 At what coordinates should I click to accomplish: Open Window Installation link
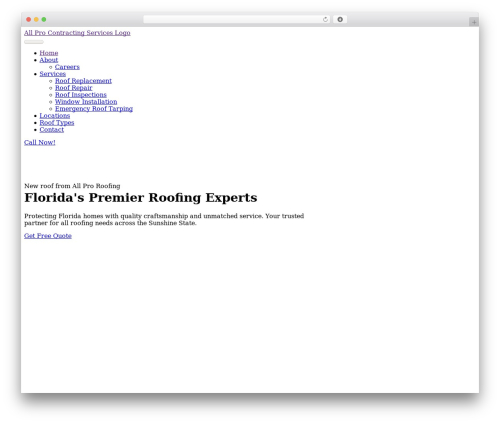(x=86, y=102)
